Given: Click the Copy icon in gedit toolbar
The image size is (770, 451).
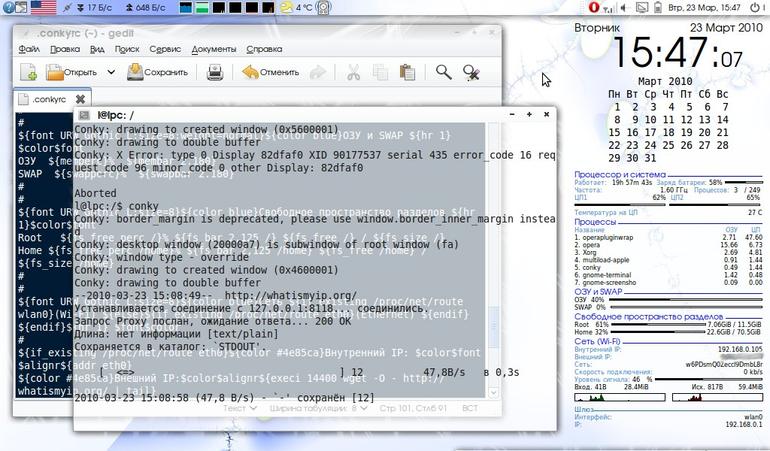Looking at the screenshot, I should click(380, 72).
